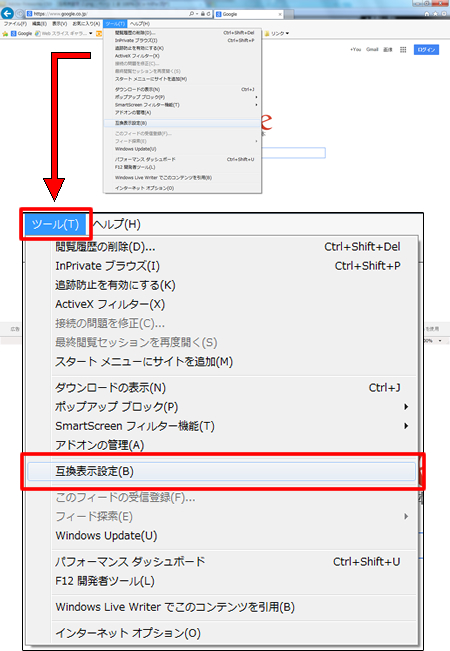Select 互換表示設定(B) in the enlarged menu
The height and width of the screenshot is (651, 450).
coord(222,471)
